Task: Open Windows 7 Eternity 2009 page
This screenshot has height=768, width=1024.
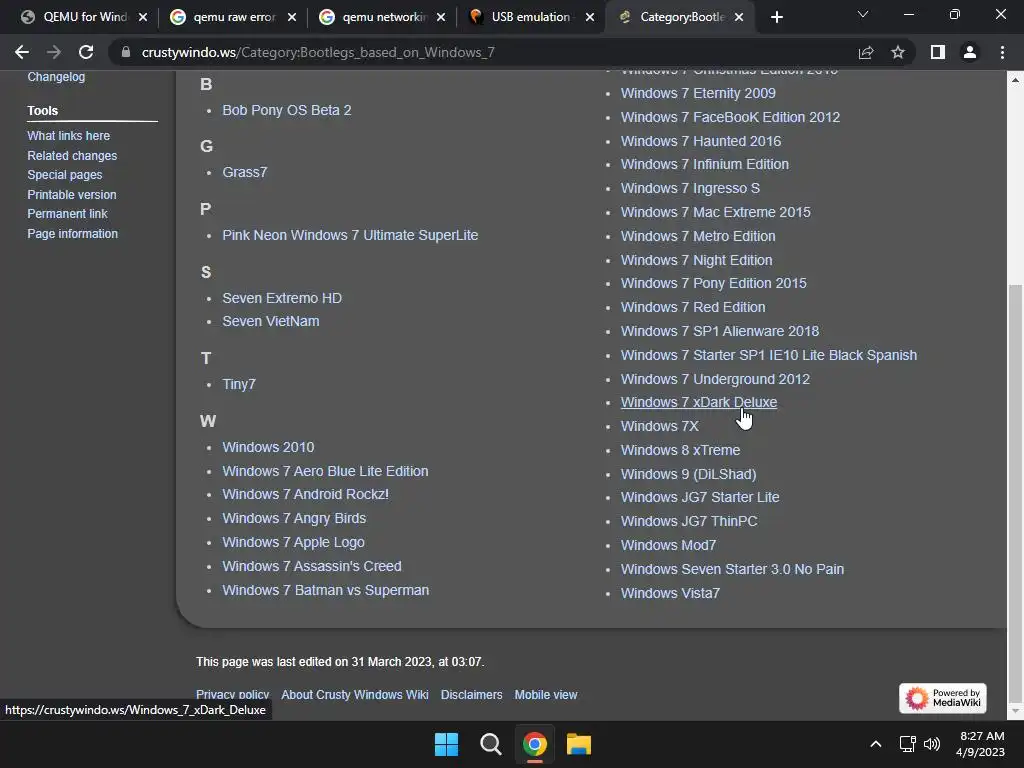Action: tap(698, 93)
